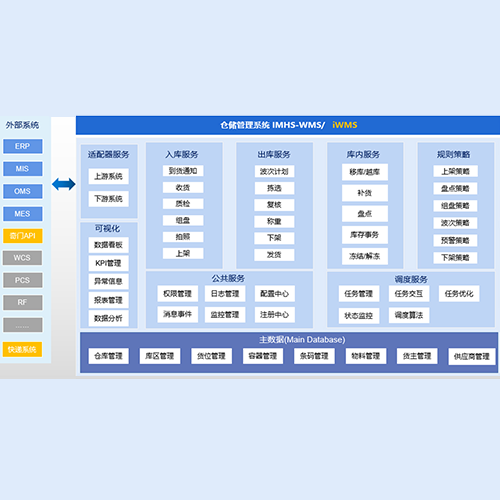Click the IMHS-WMS title banner
500x500 pixels.
(288, 125)
